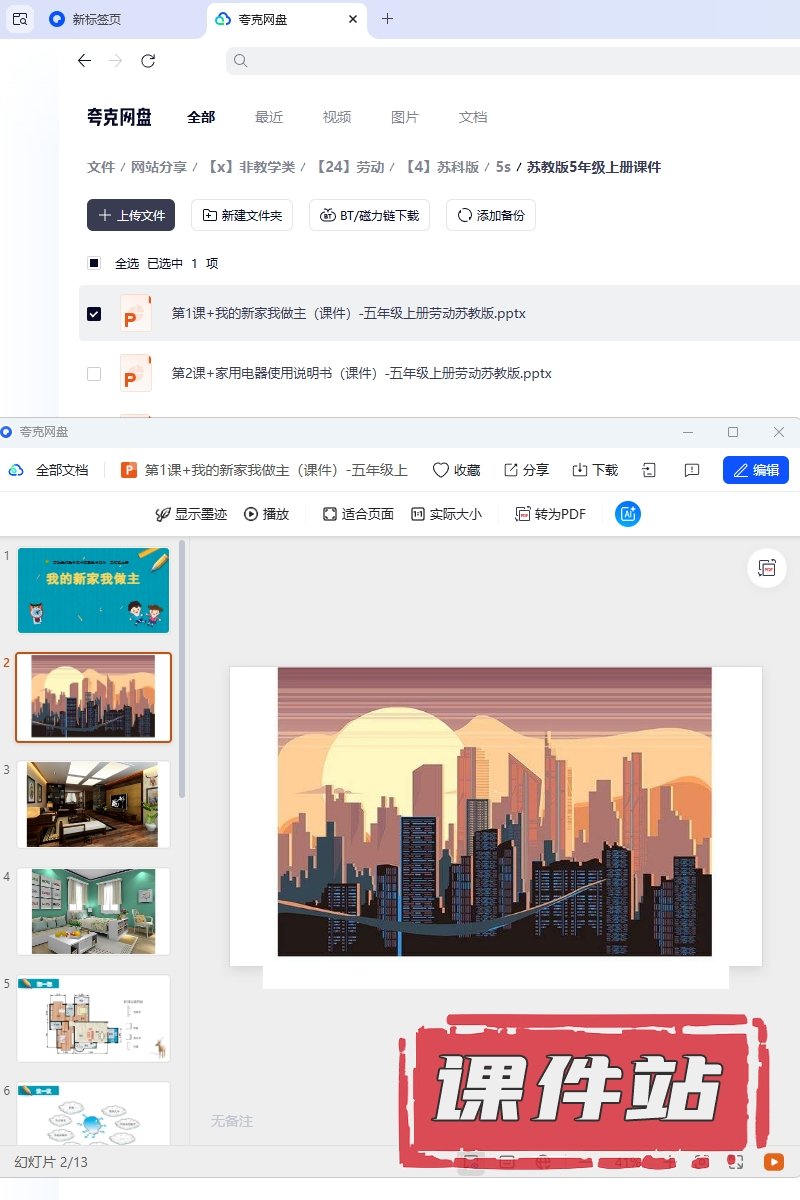The width and height of the screenshot is (800, 1200).
Task: Start slideshow with orange play icon
Action: [773, 1162]
